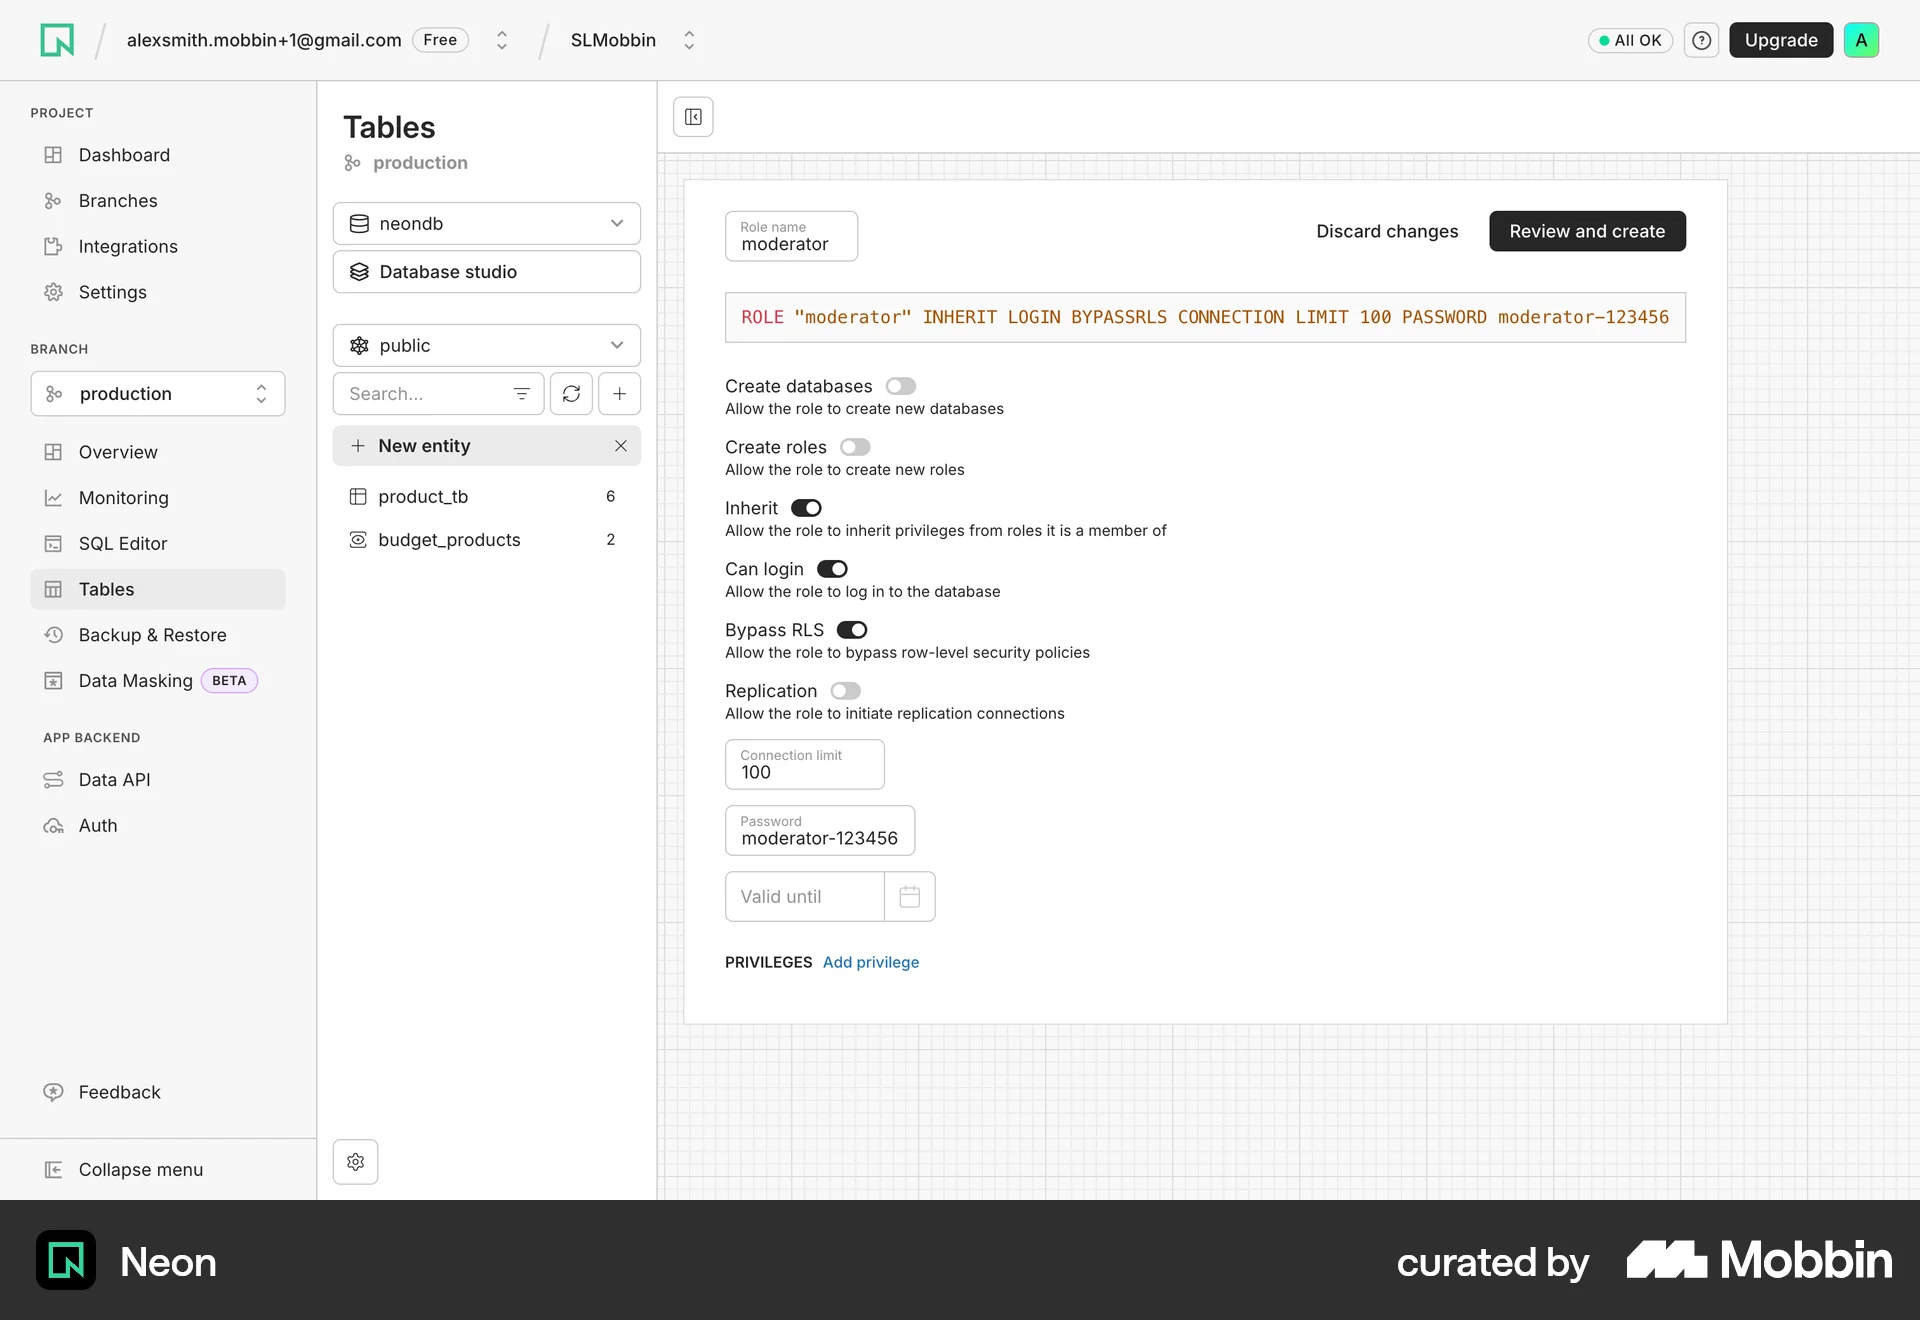Open the Valid until calendar picker
Image resolution: width=1920 pixels, height=1320 pixels.
click(x=909, y=897)
